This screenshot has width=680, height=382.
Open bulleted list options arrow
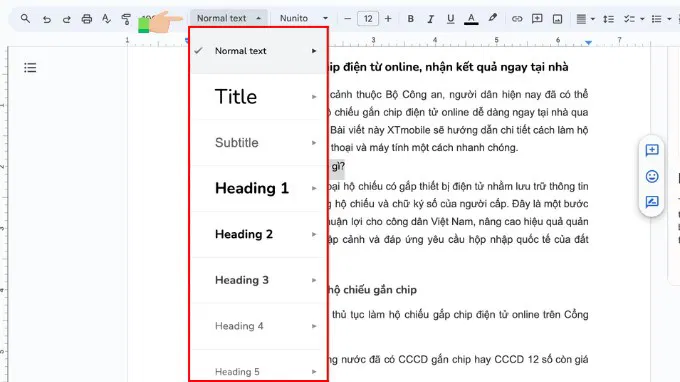(669, 19)
